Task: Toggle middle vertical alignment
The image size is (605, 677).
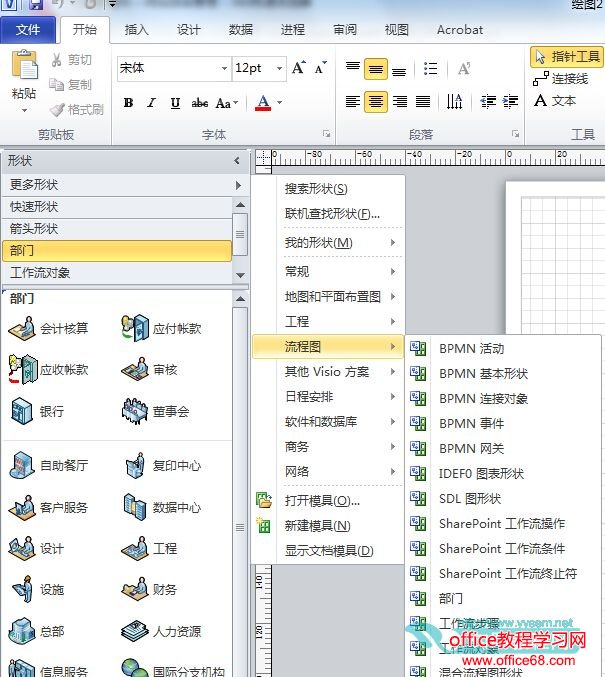Action: point(375,69)
